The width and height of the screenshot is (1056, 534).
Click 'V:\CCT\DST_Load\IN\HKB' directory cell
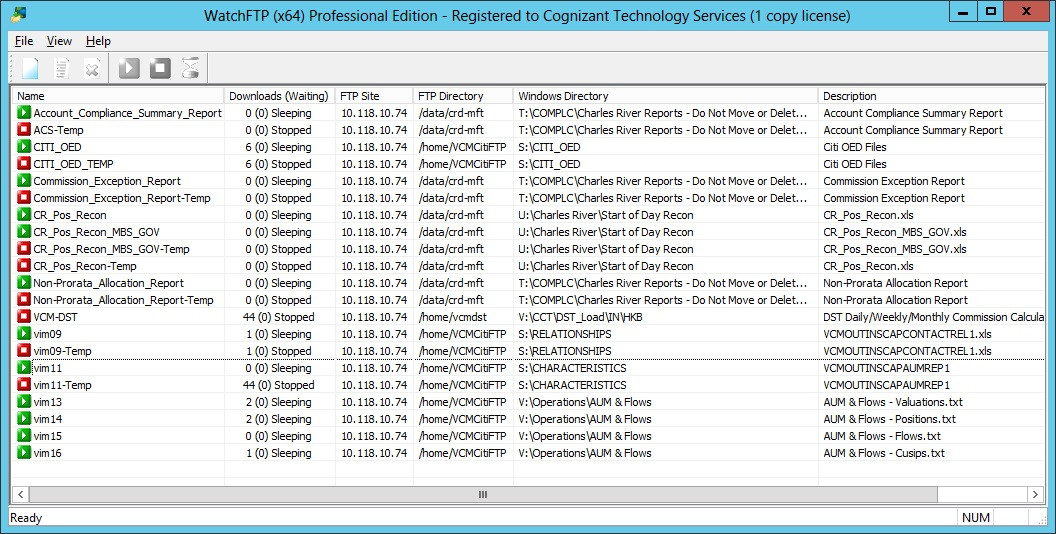pyautogui.click(x=581, y=316)
